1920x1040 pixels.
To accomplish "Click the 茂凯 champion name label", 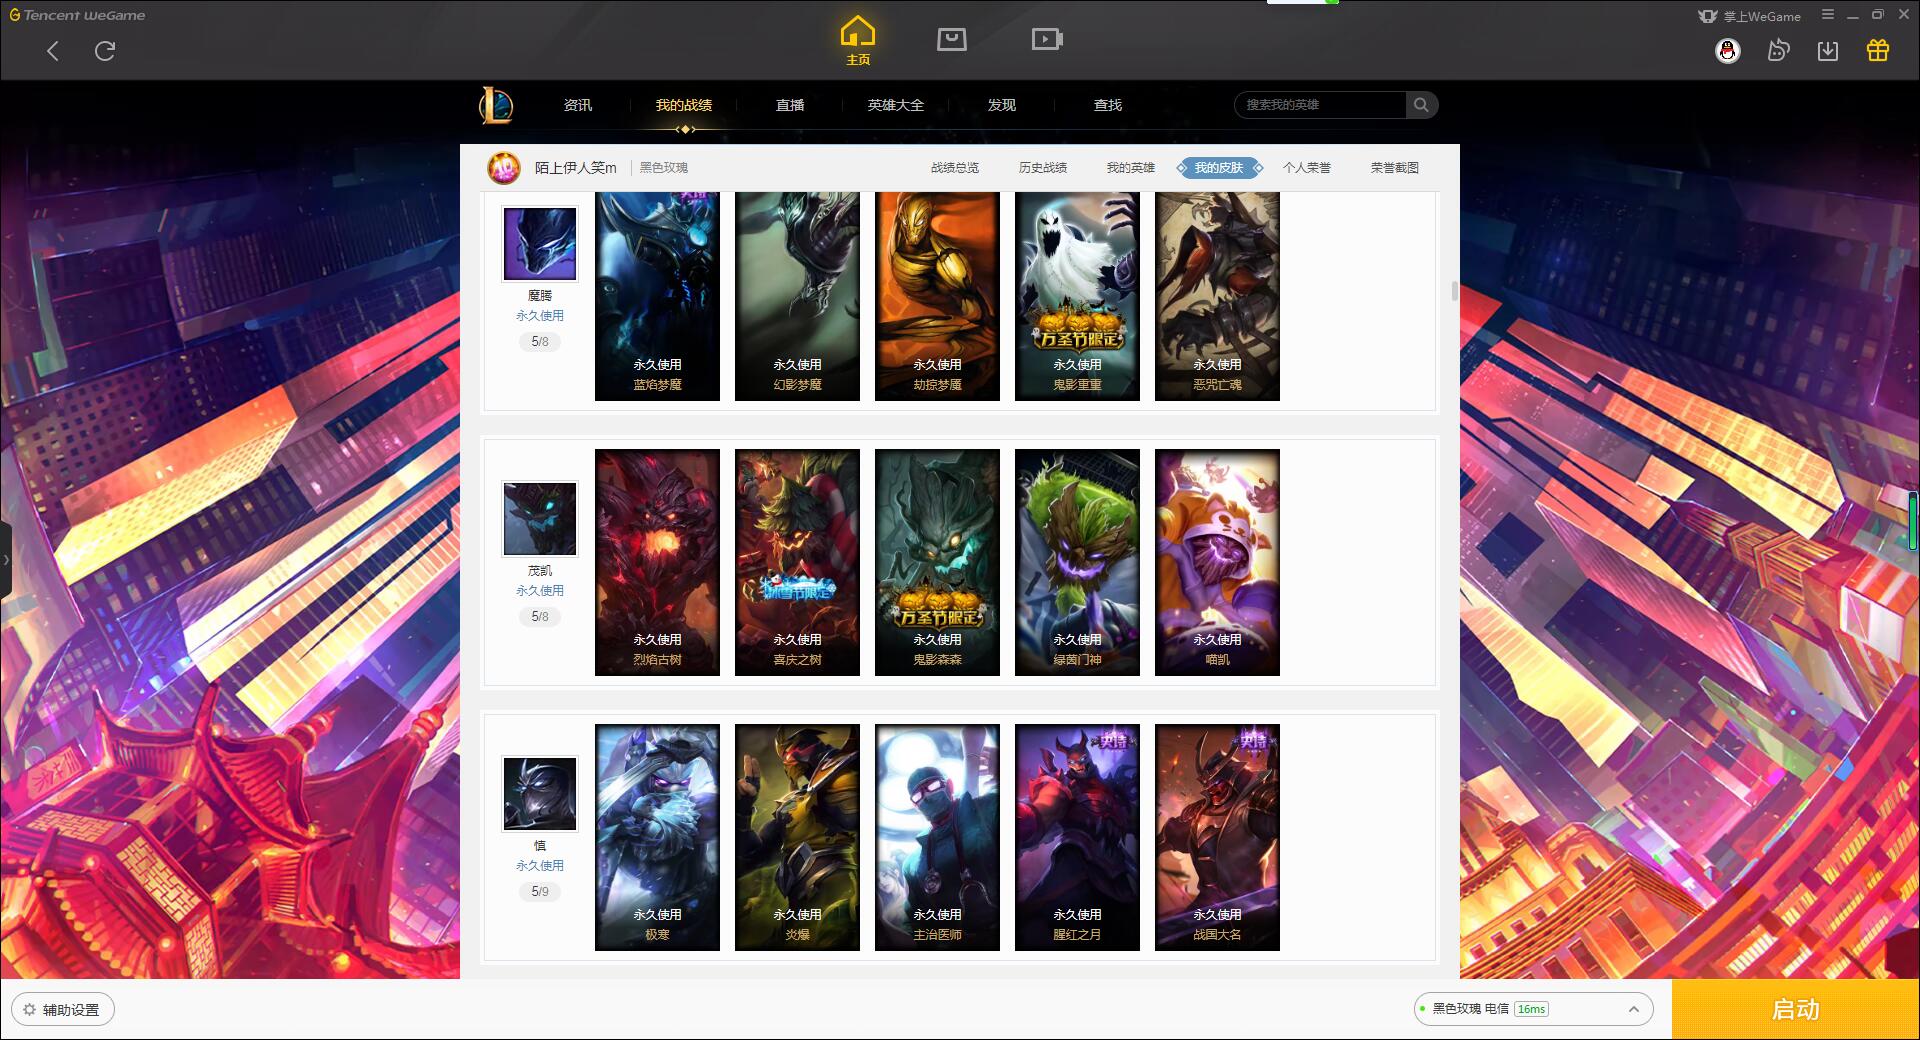I will pyautogui.click(x=540, y=570).
